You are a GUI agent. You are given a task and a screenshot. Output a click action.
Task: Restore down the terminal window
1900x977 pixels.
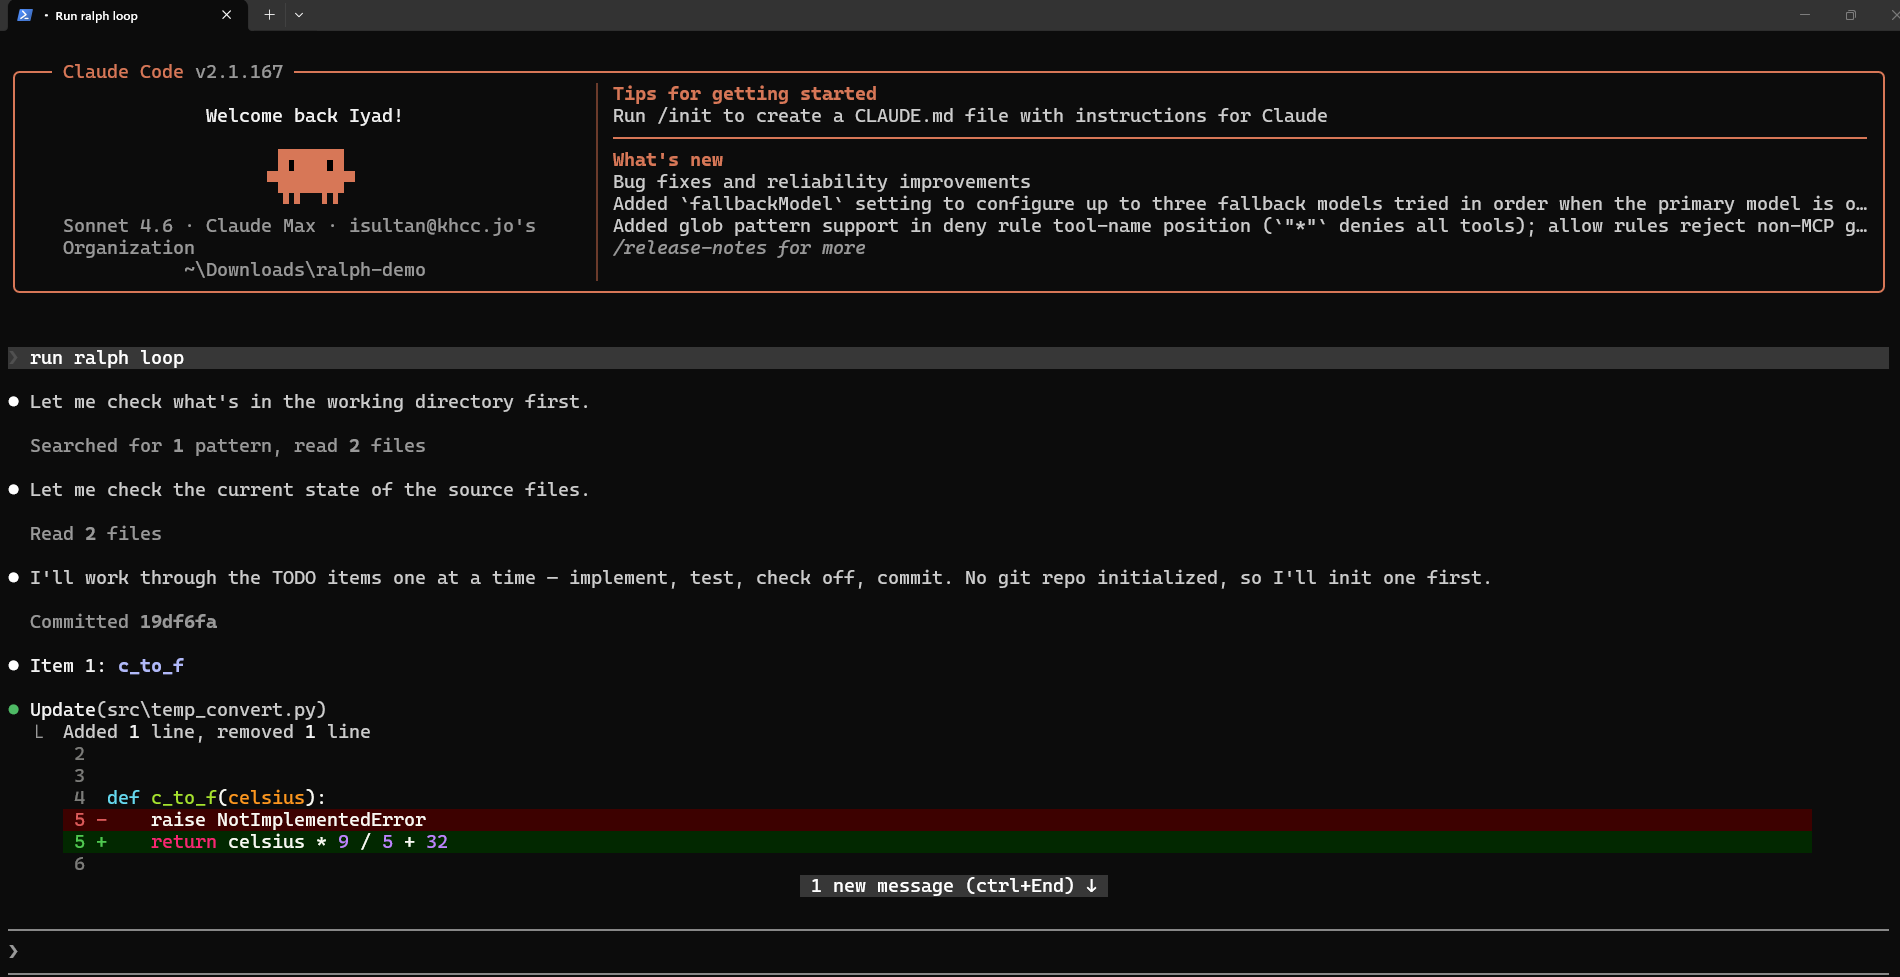[1851, 15]
